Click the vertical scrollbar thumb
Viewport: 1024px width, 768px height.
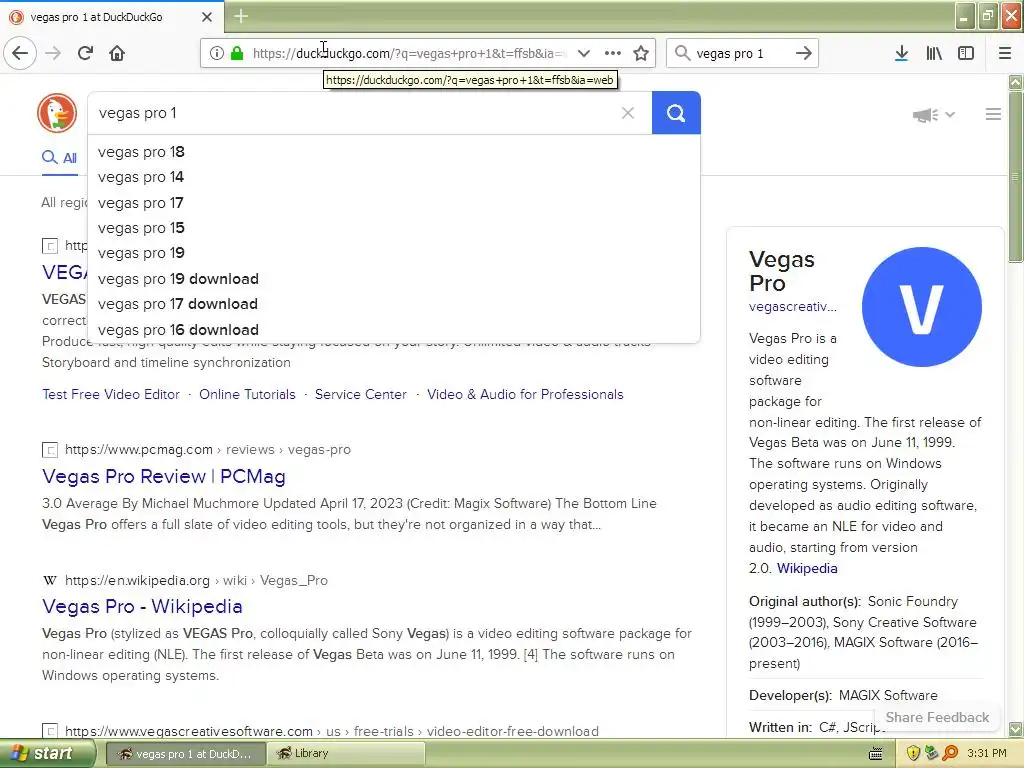click(x=1016, y=176)
